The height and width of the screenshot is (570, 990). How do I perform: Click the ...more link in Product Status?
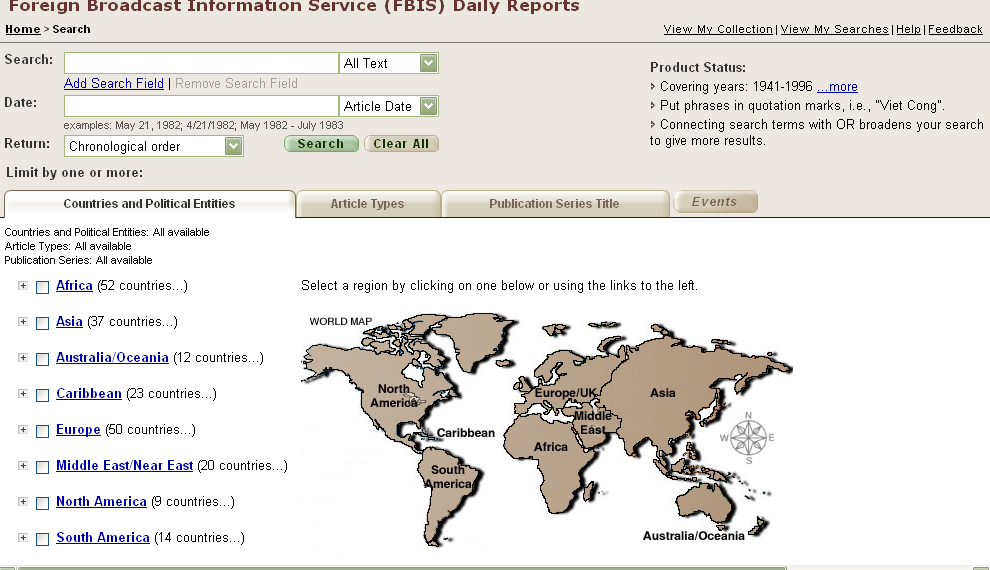[x=837, y=86]
